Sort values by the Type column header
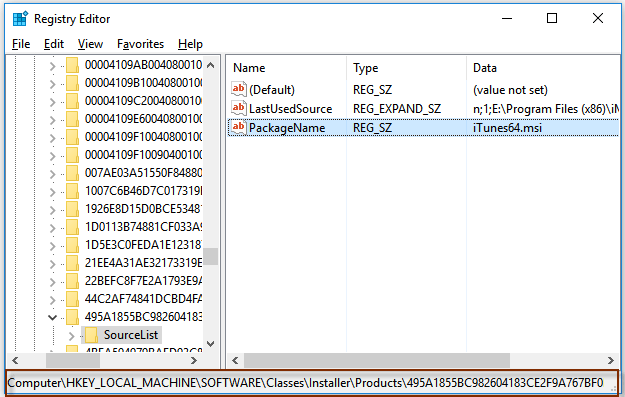This screenshot has width=625, height=397. coord(406,68)
